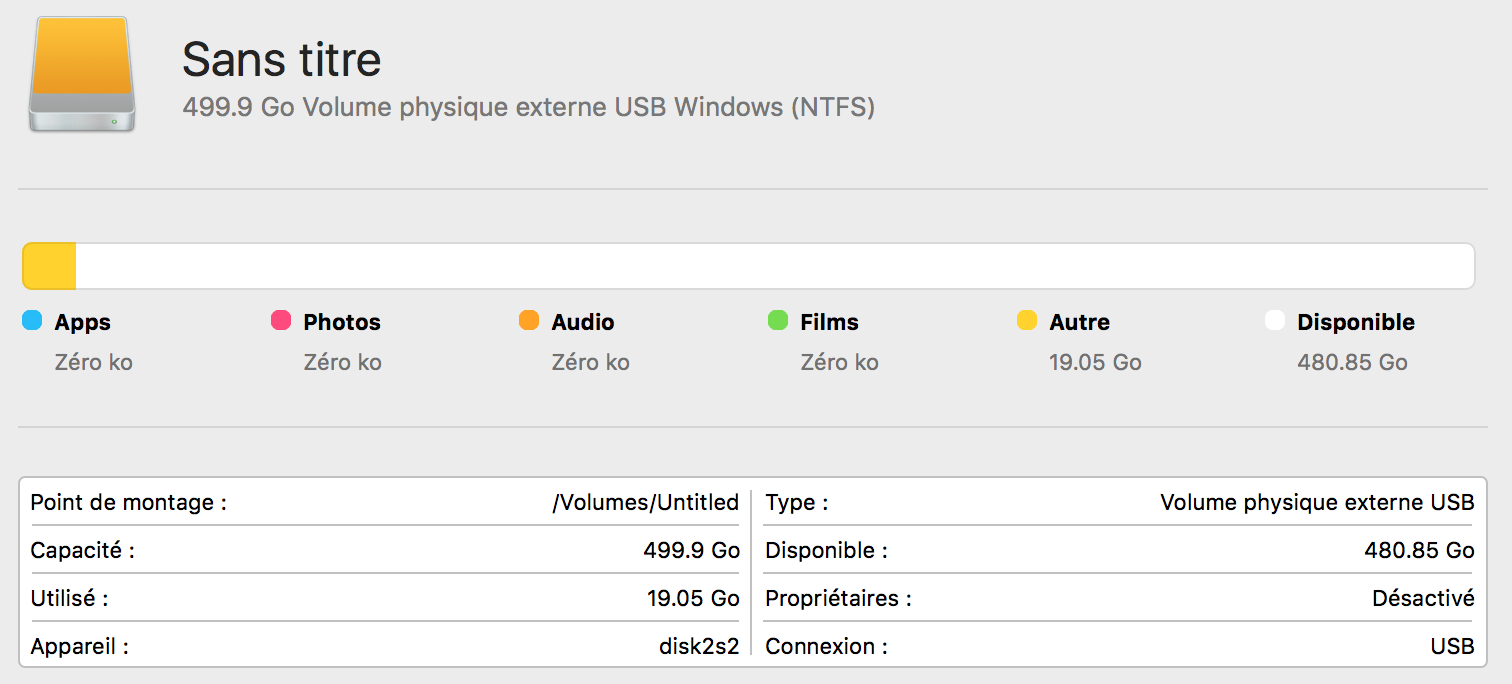Click the Utilisé row value 19.05 Go
The width and height of the screenshot is (1512, 684).
click(693, 598)
